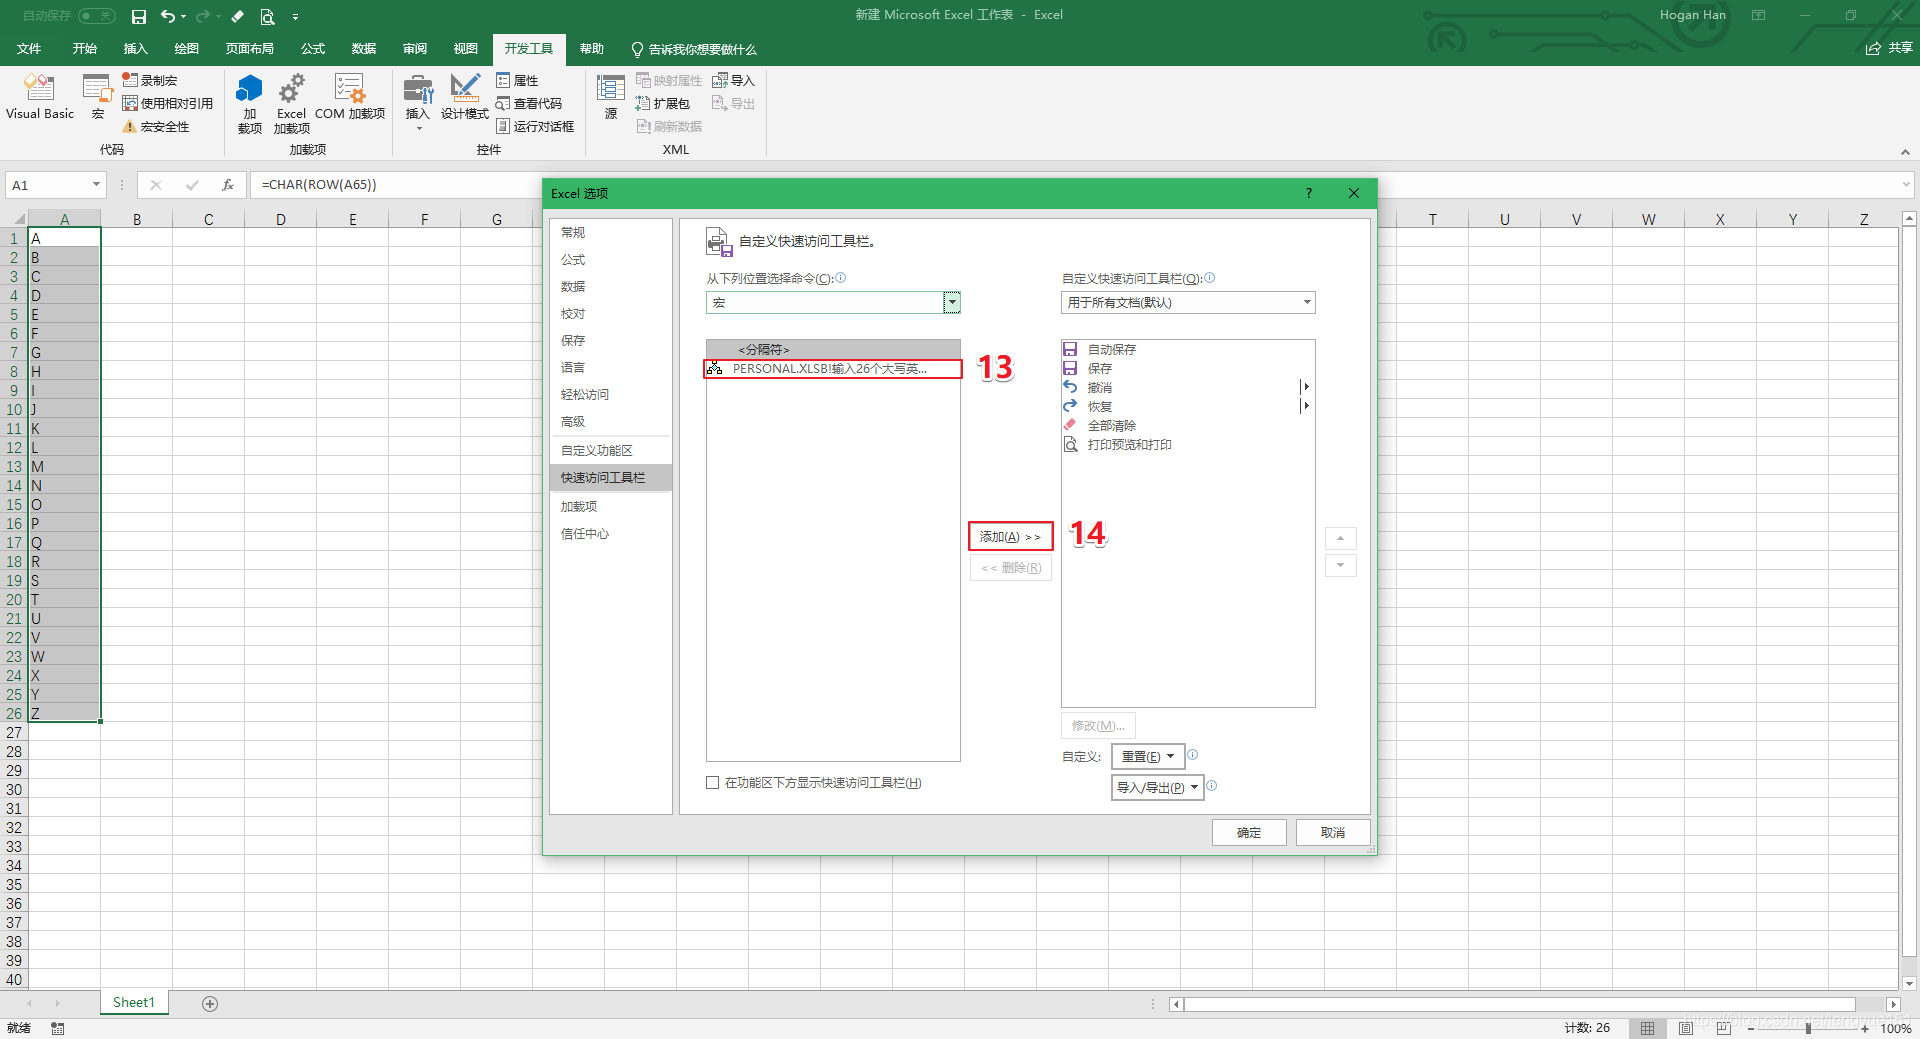Click Save icon in title bar
The width and height of the screenshot is (1920, 1039).
[x=139, y=16]
